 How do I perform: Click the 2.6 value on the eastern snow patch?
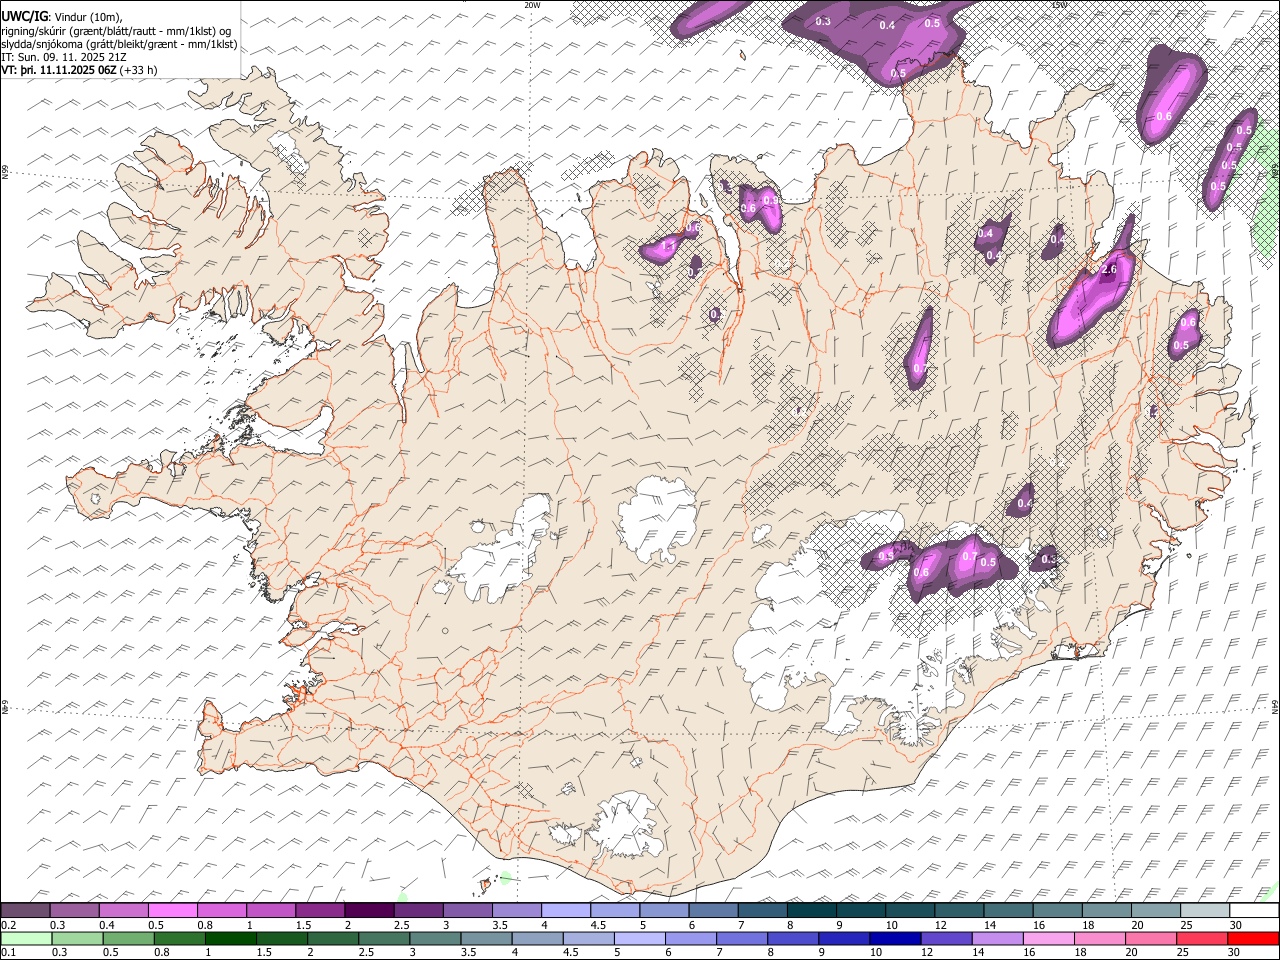(1108, 270)
